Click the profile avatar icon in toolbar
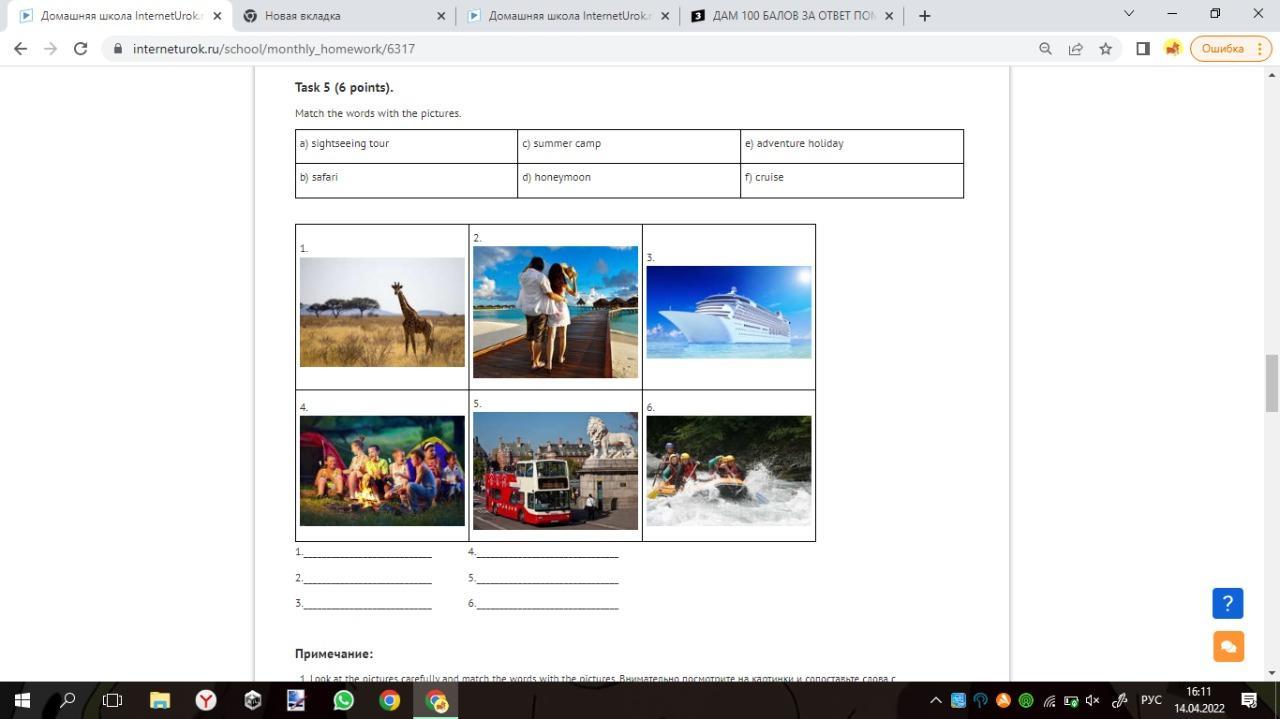 1172,49
